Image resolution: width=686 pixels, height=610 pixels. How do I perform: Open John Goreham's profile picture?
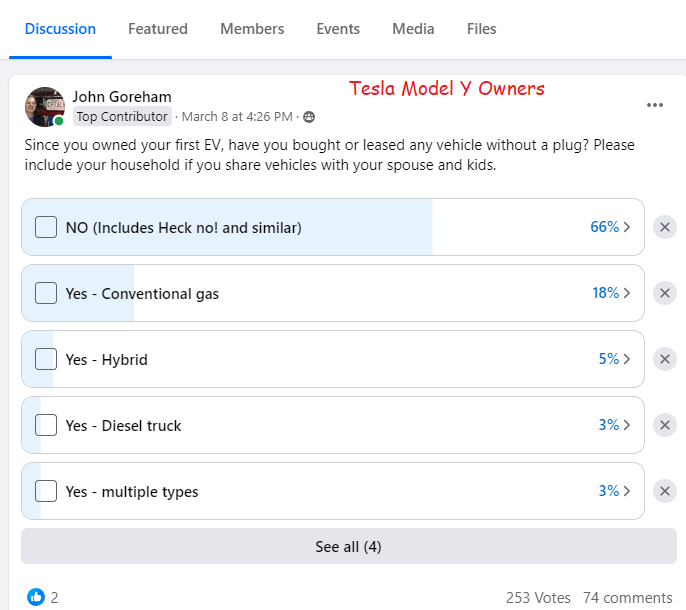(44, 107)
